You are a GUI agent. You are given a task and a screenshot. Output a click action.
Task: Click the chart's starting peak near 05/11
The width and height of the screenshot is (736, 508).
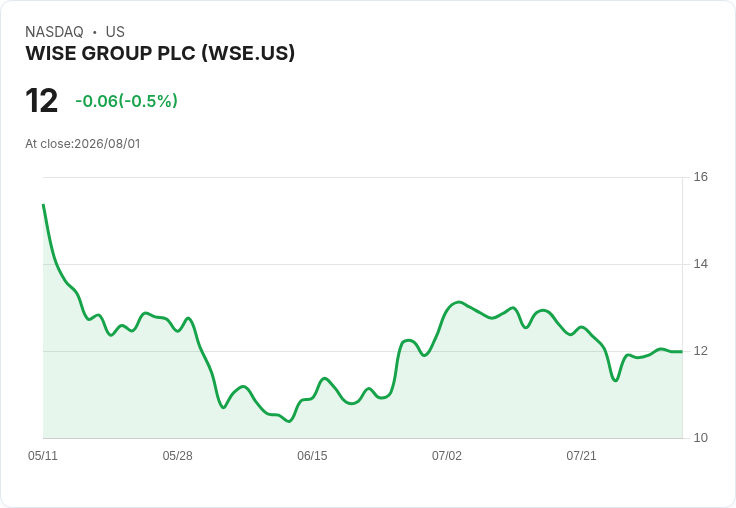click(x=44, y=205)
